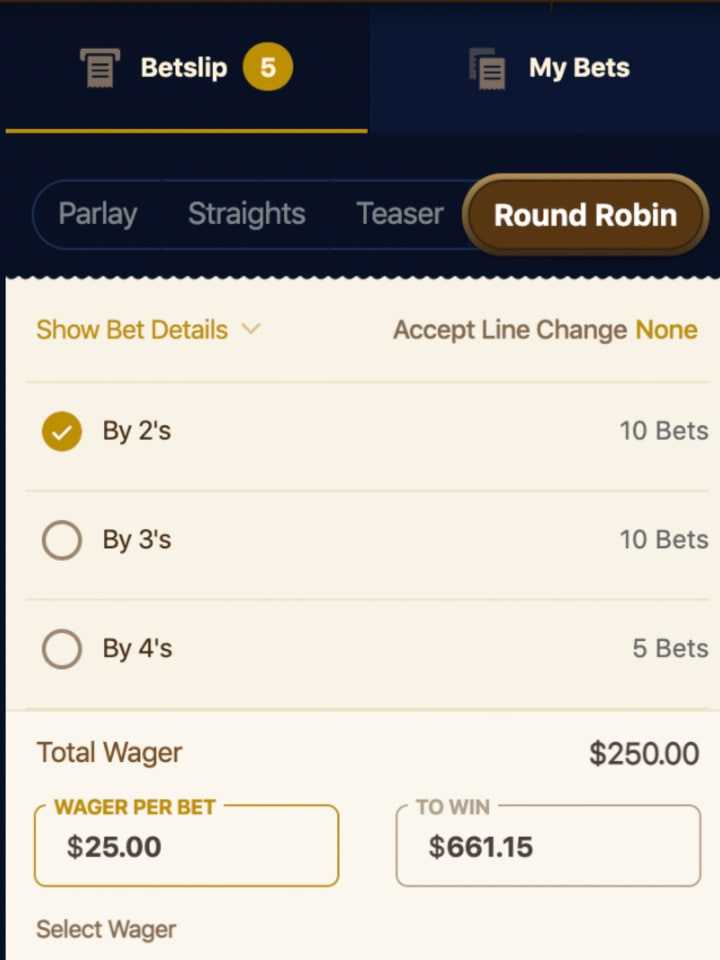Image resolution: width=720 pixels, height=960 pixels.
Task: Switch to the My Bets tab
Action: [x=578, y=67]
